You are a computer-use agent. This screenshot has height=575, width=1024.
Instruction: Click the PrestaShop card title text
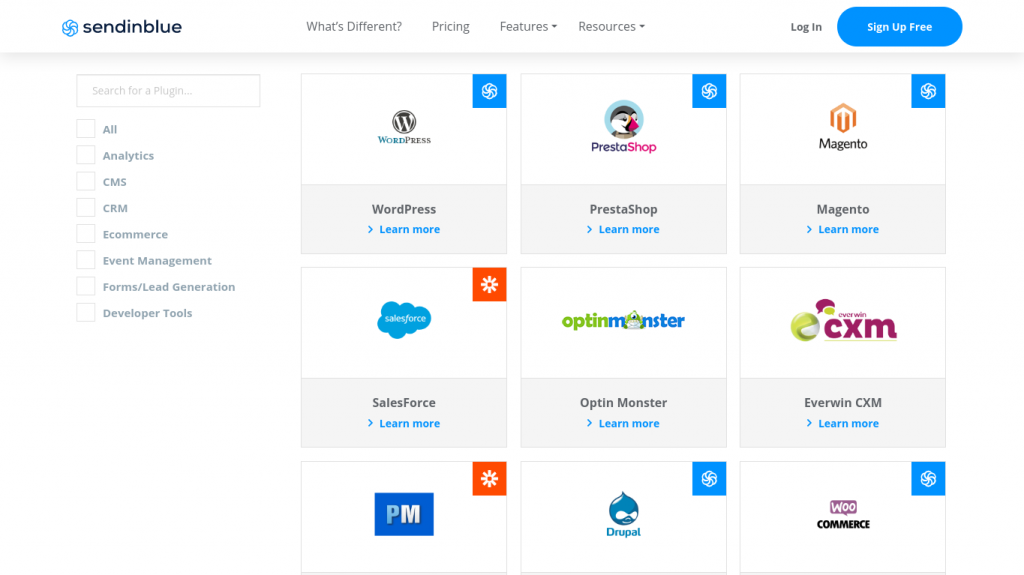pyautogui.click(x=624, y=209)
